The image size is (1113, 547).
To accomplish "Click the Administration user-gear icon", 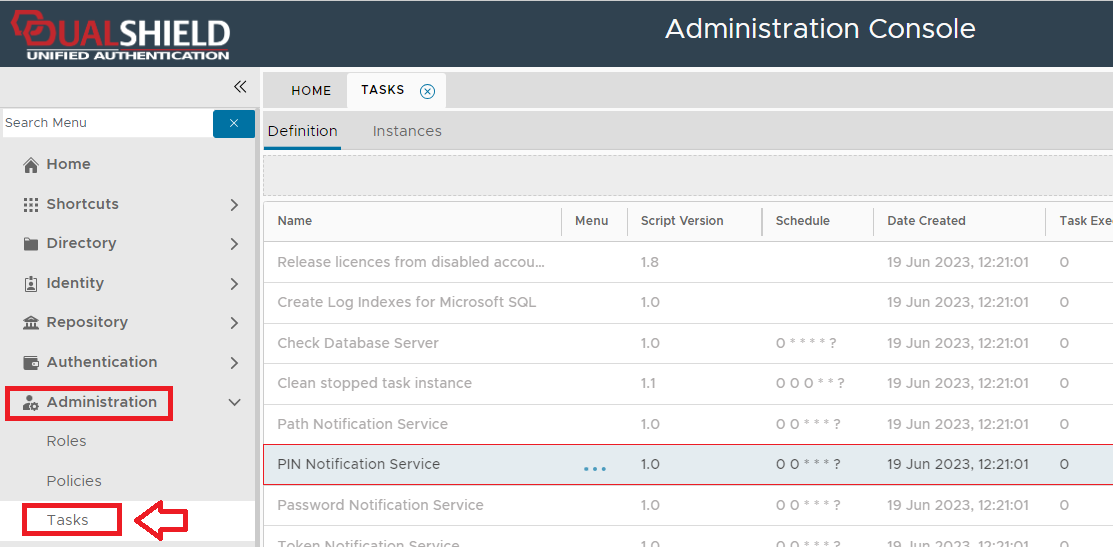I will tap(31, 403).
